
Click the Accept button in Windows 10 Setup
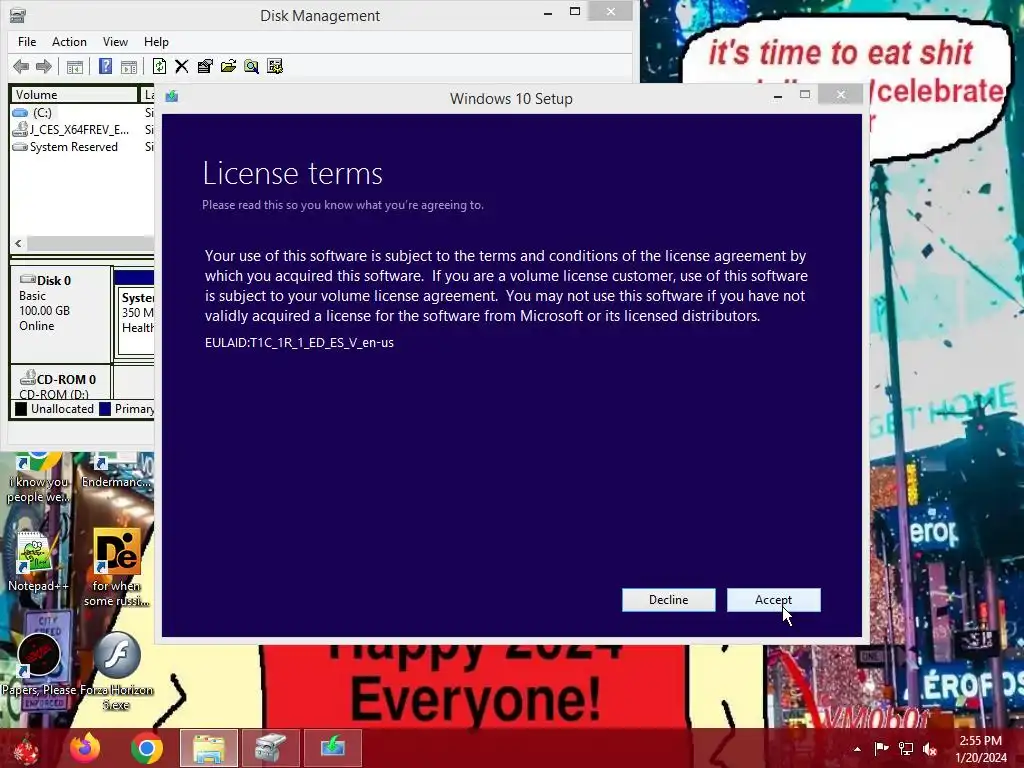773,600
